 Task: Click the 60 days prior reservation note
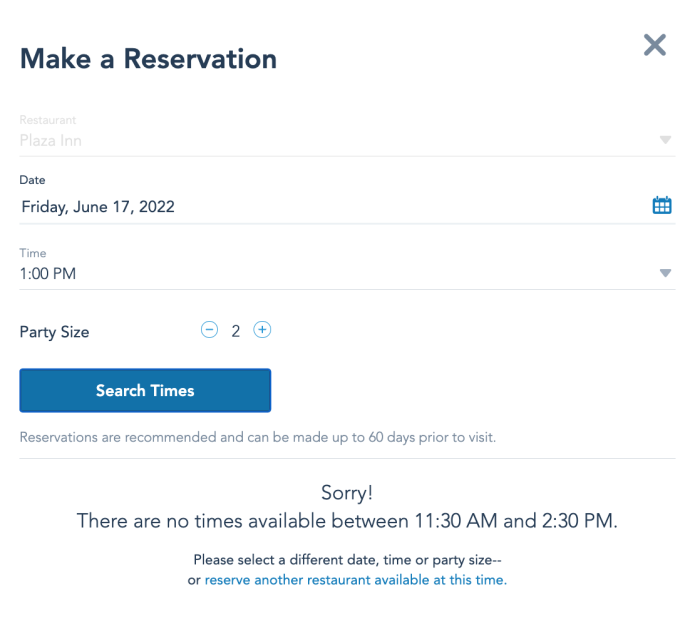258,437
